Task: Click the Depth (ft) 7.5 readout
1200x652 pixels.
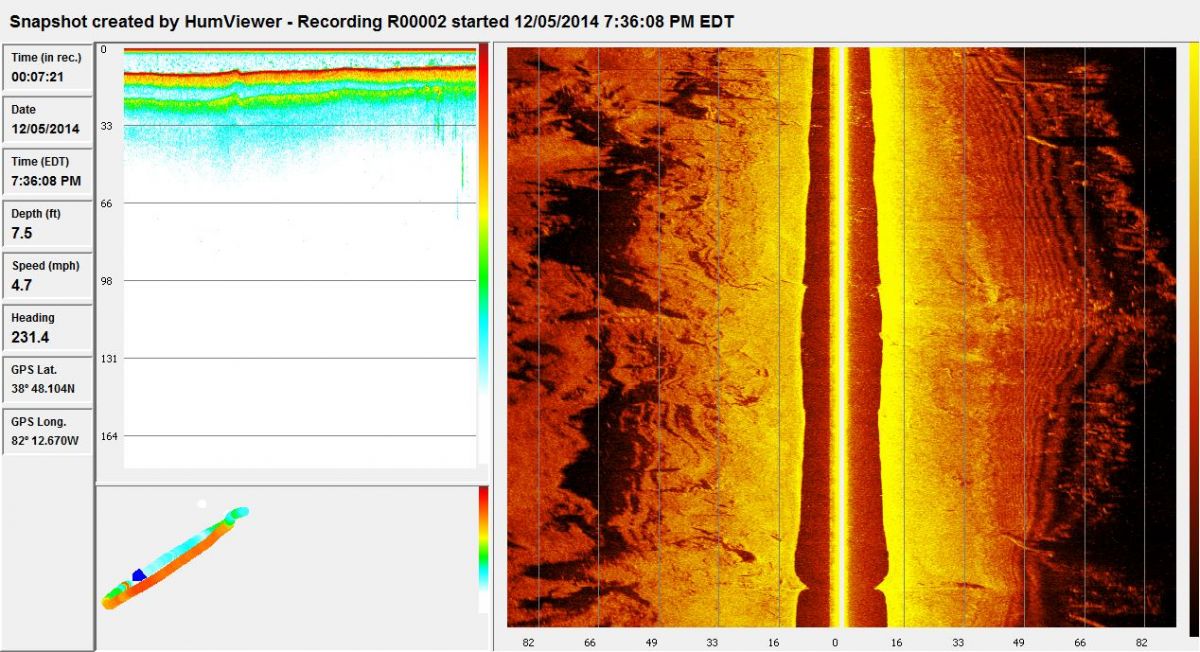Action: 47,223
